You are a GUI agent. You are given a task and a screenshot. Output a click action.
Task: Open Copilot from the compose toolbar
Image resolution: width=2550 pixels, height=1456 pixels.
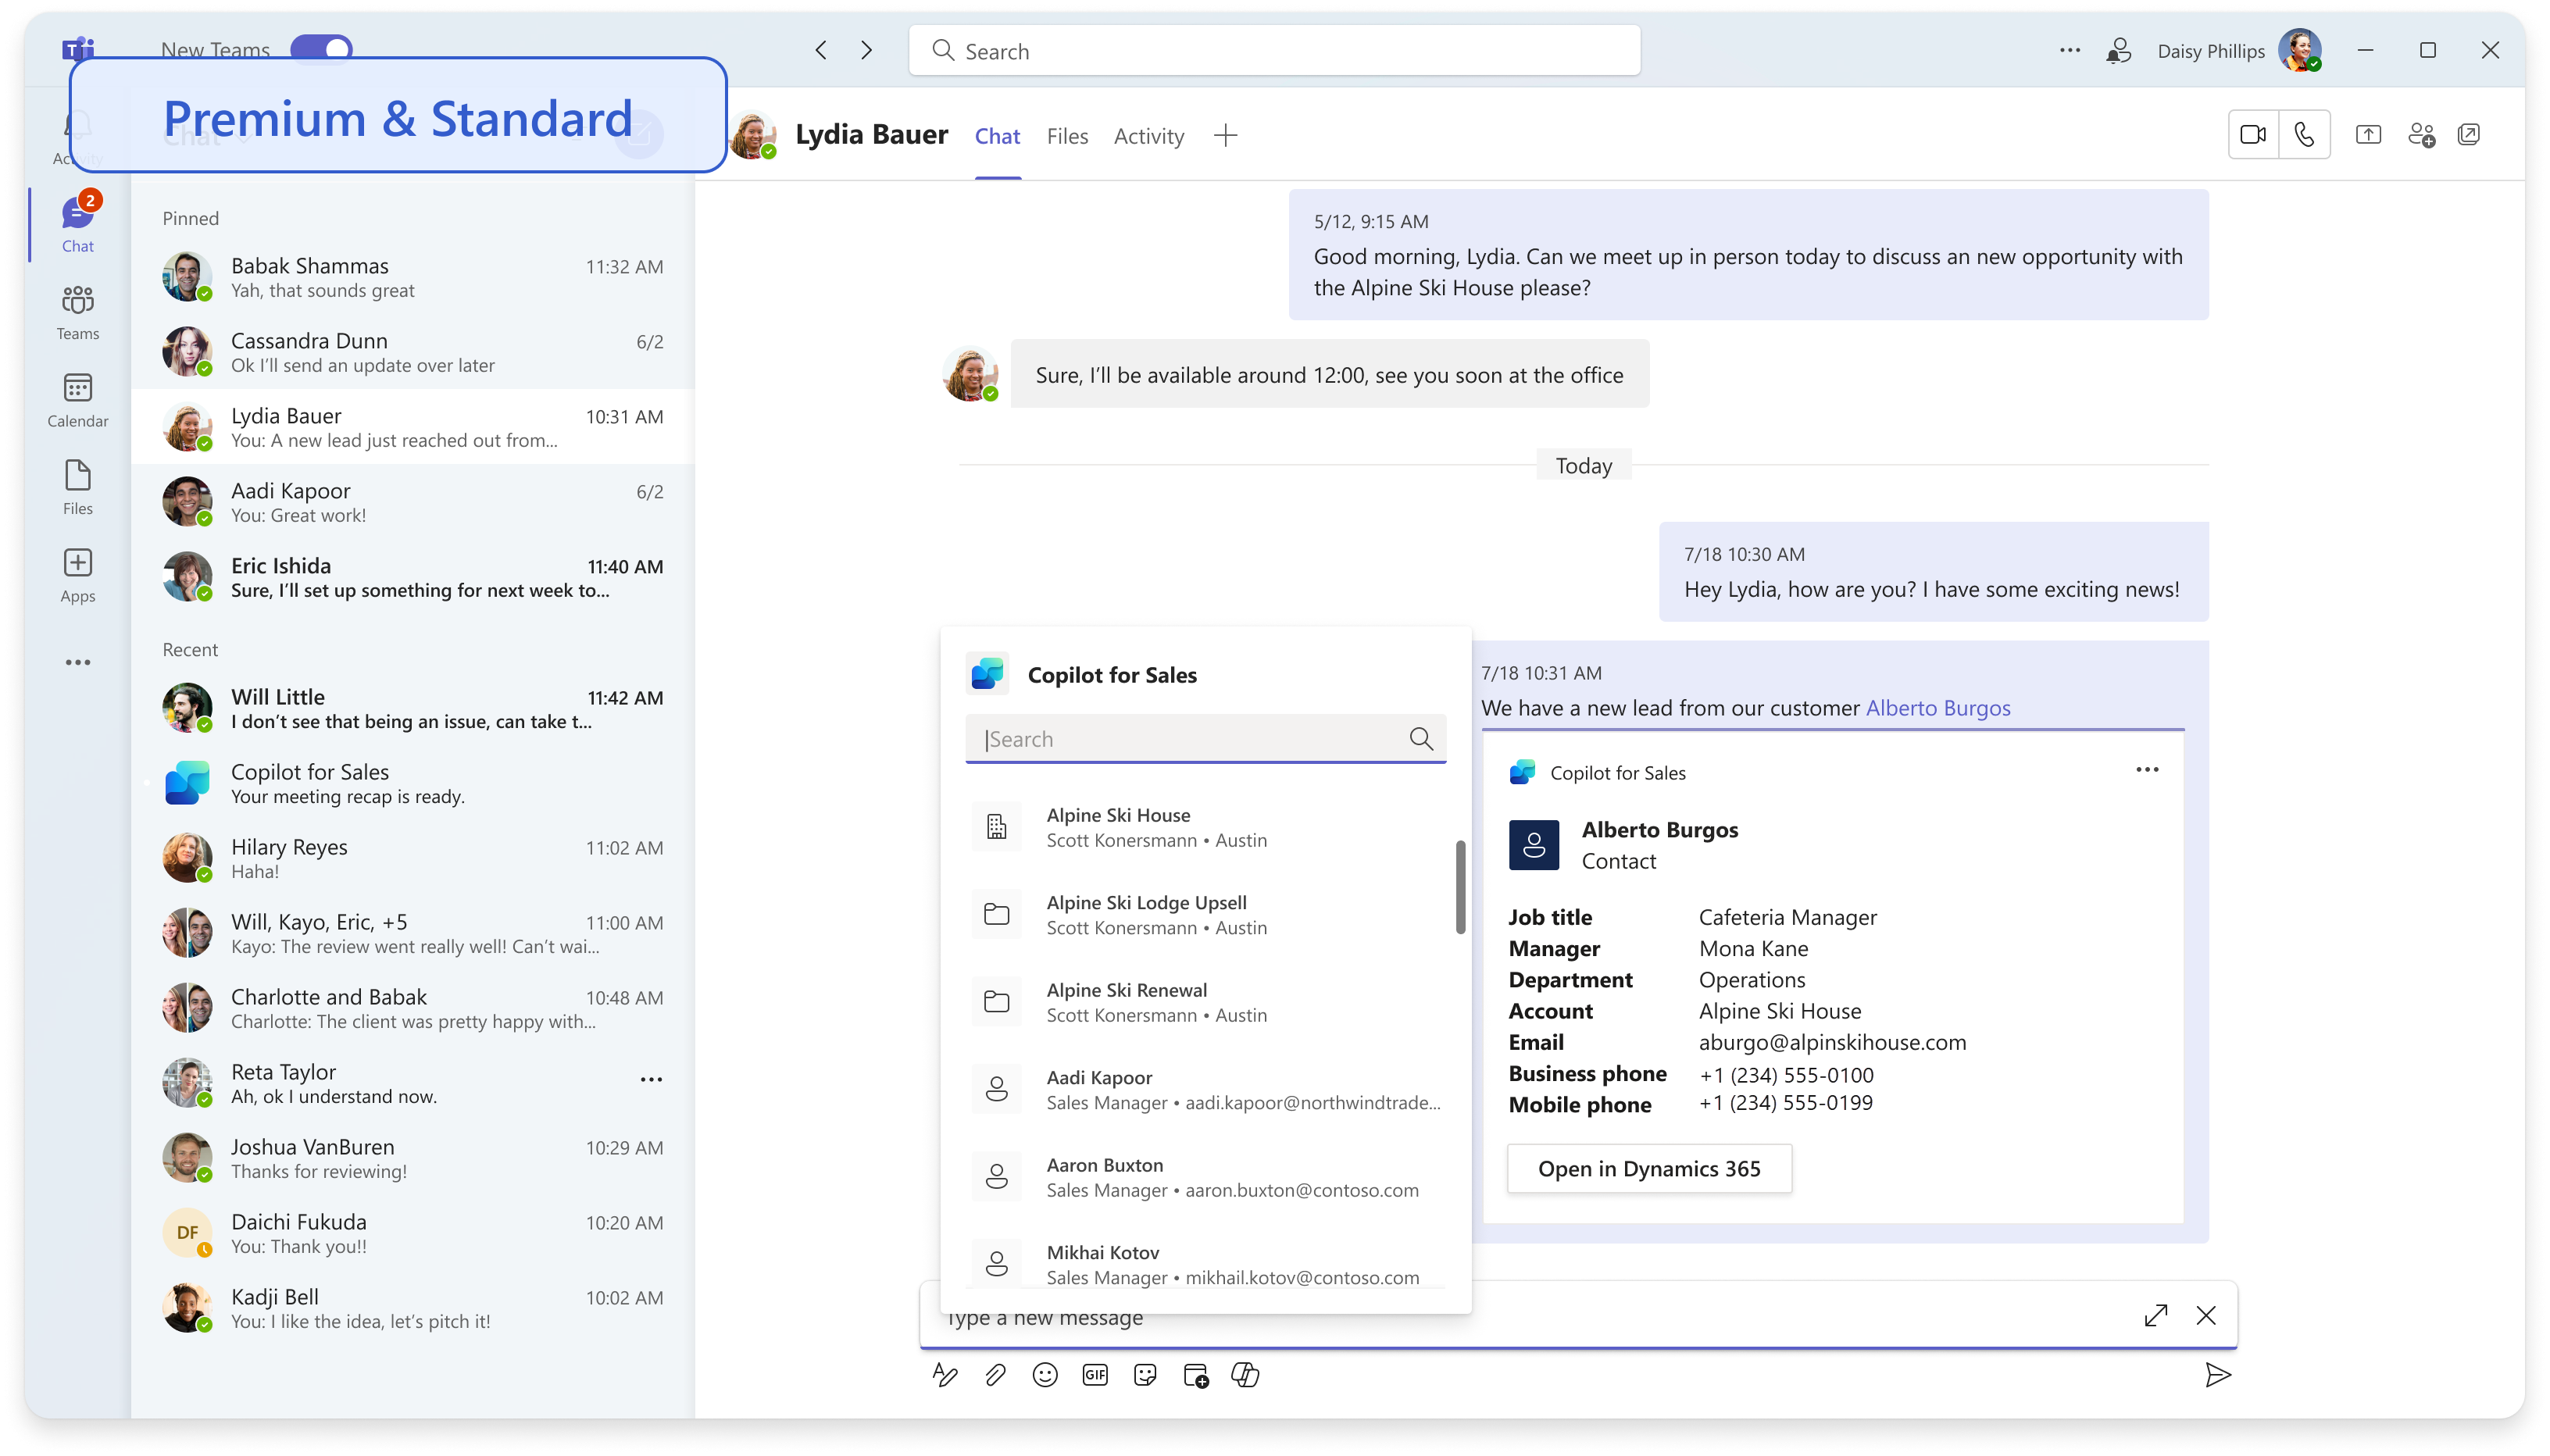(x=1246, y=1375)
